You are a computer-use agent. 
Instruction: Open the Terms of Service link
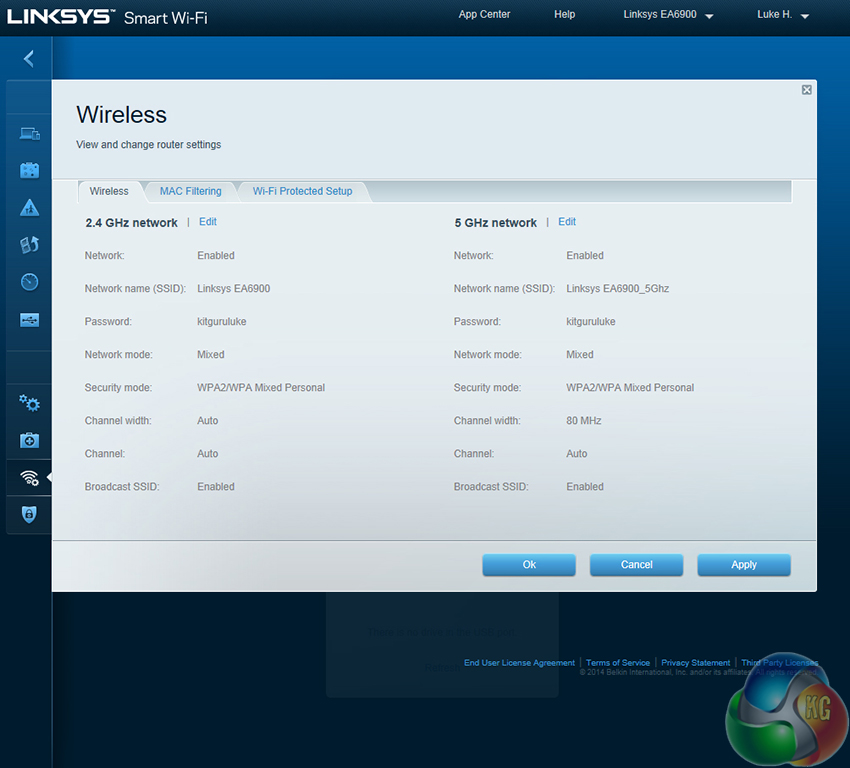618,663
